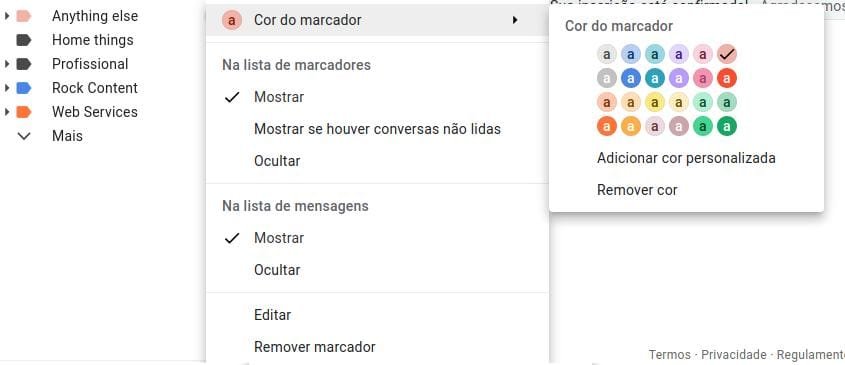This screenshot has width=845, height=365.
Task: Choose the solid red color swatch
Action: [727, 79]
